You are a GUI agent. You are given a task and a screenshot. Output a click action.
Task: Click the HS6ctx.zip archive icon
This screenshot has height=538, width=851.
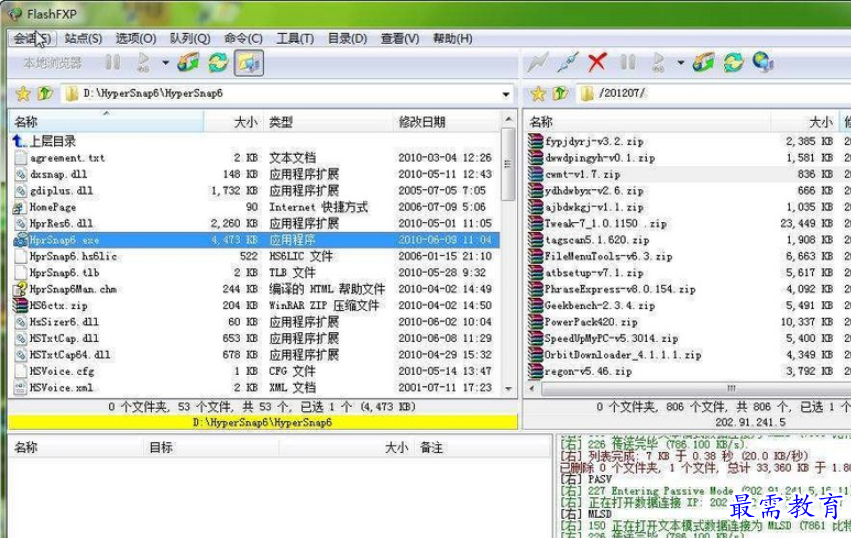(21, 306)
